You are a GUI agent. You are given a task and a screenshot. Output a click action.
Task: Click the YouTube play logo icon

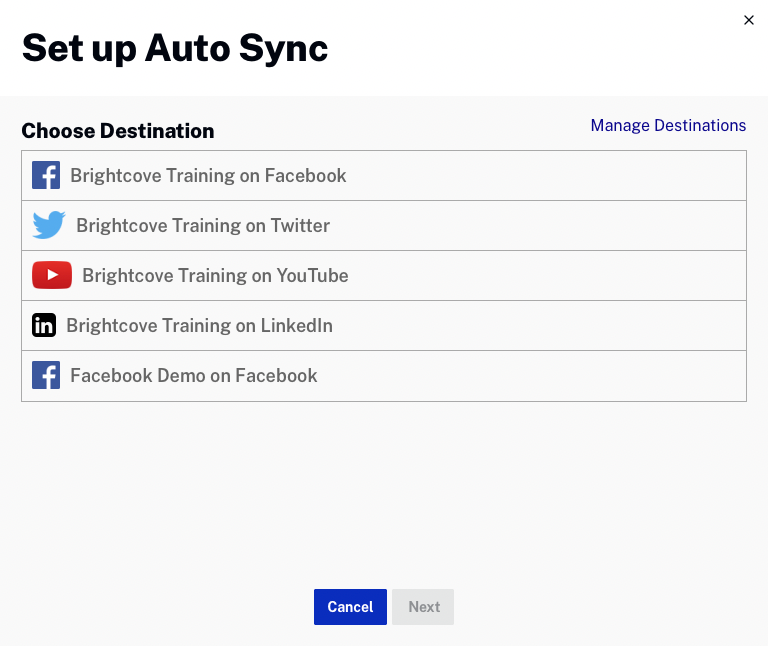pos(52,276)
